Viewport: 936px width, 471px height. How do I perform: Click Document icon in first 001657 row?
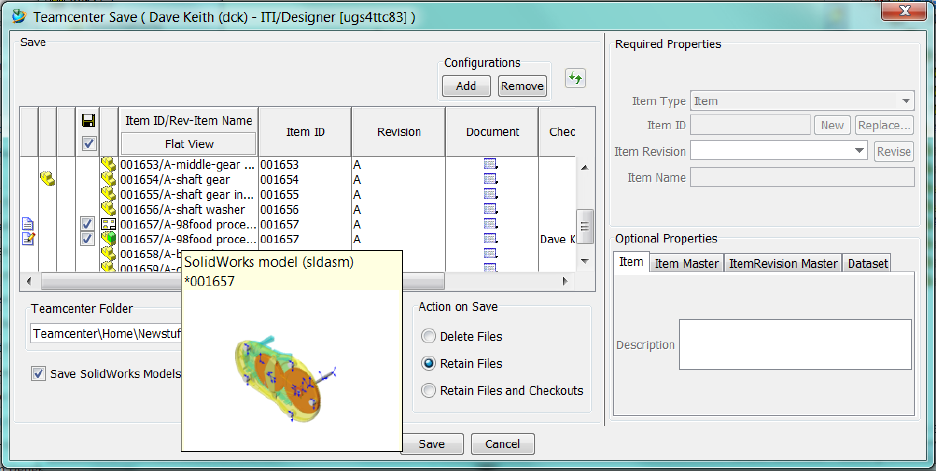(x=491, y=224)
